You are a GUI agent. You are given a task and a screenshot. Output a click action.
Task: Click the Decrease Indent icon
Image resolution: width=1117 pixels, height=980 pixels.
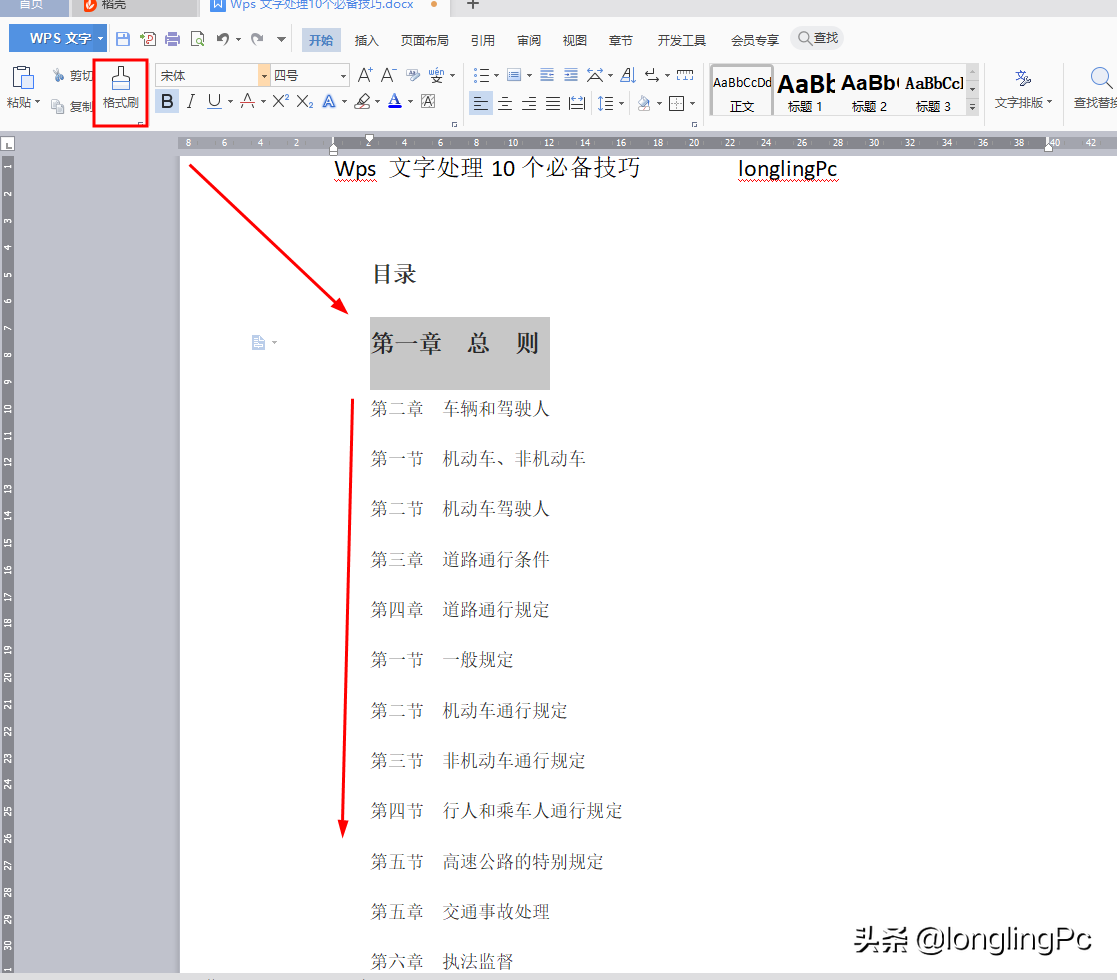tap(547, 75)
